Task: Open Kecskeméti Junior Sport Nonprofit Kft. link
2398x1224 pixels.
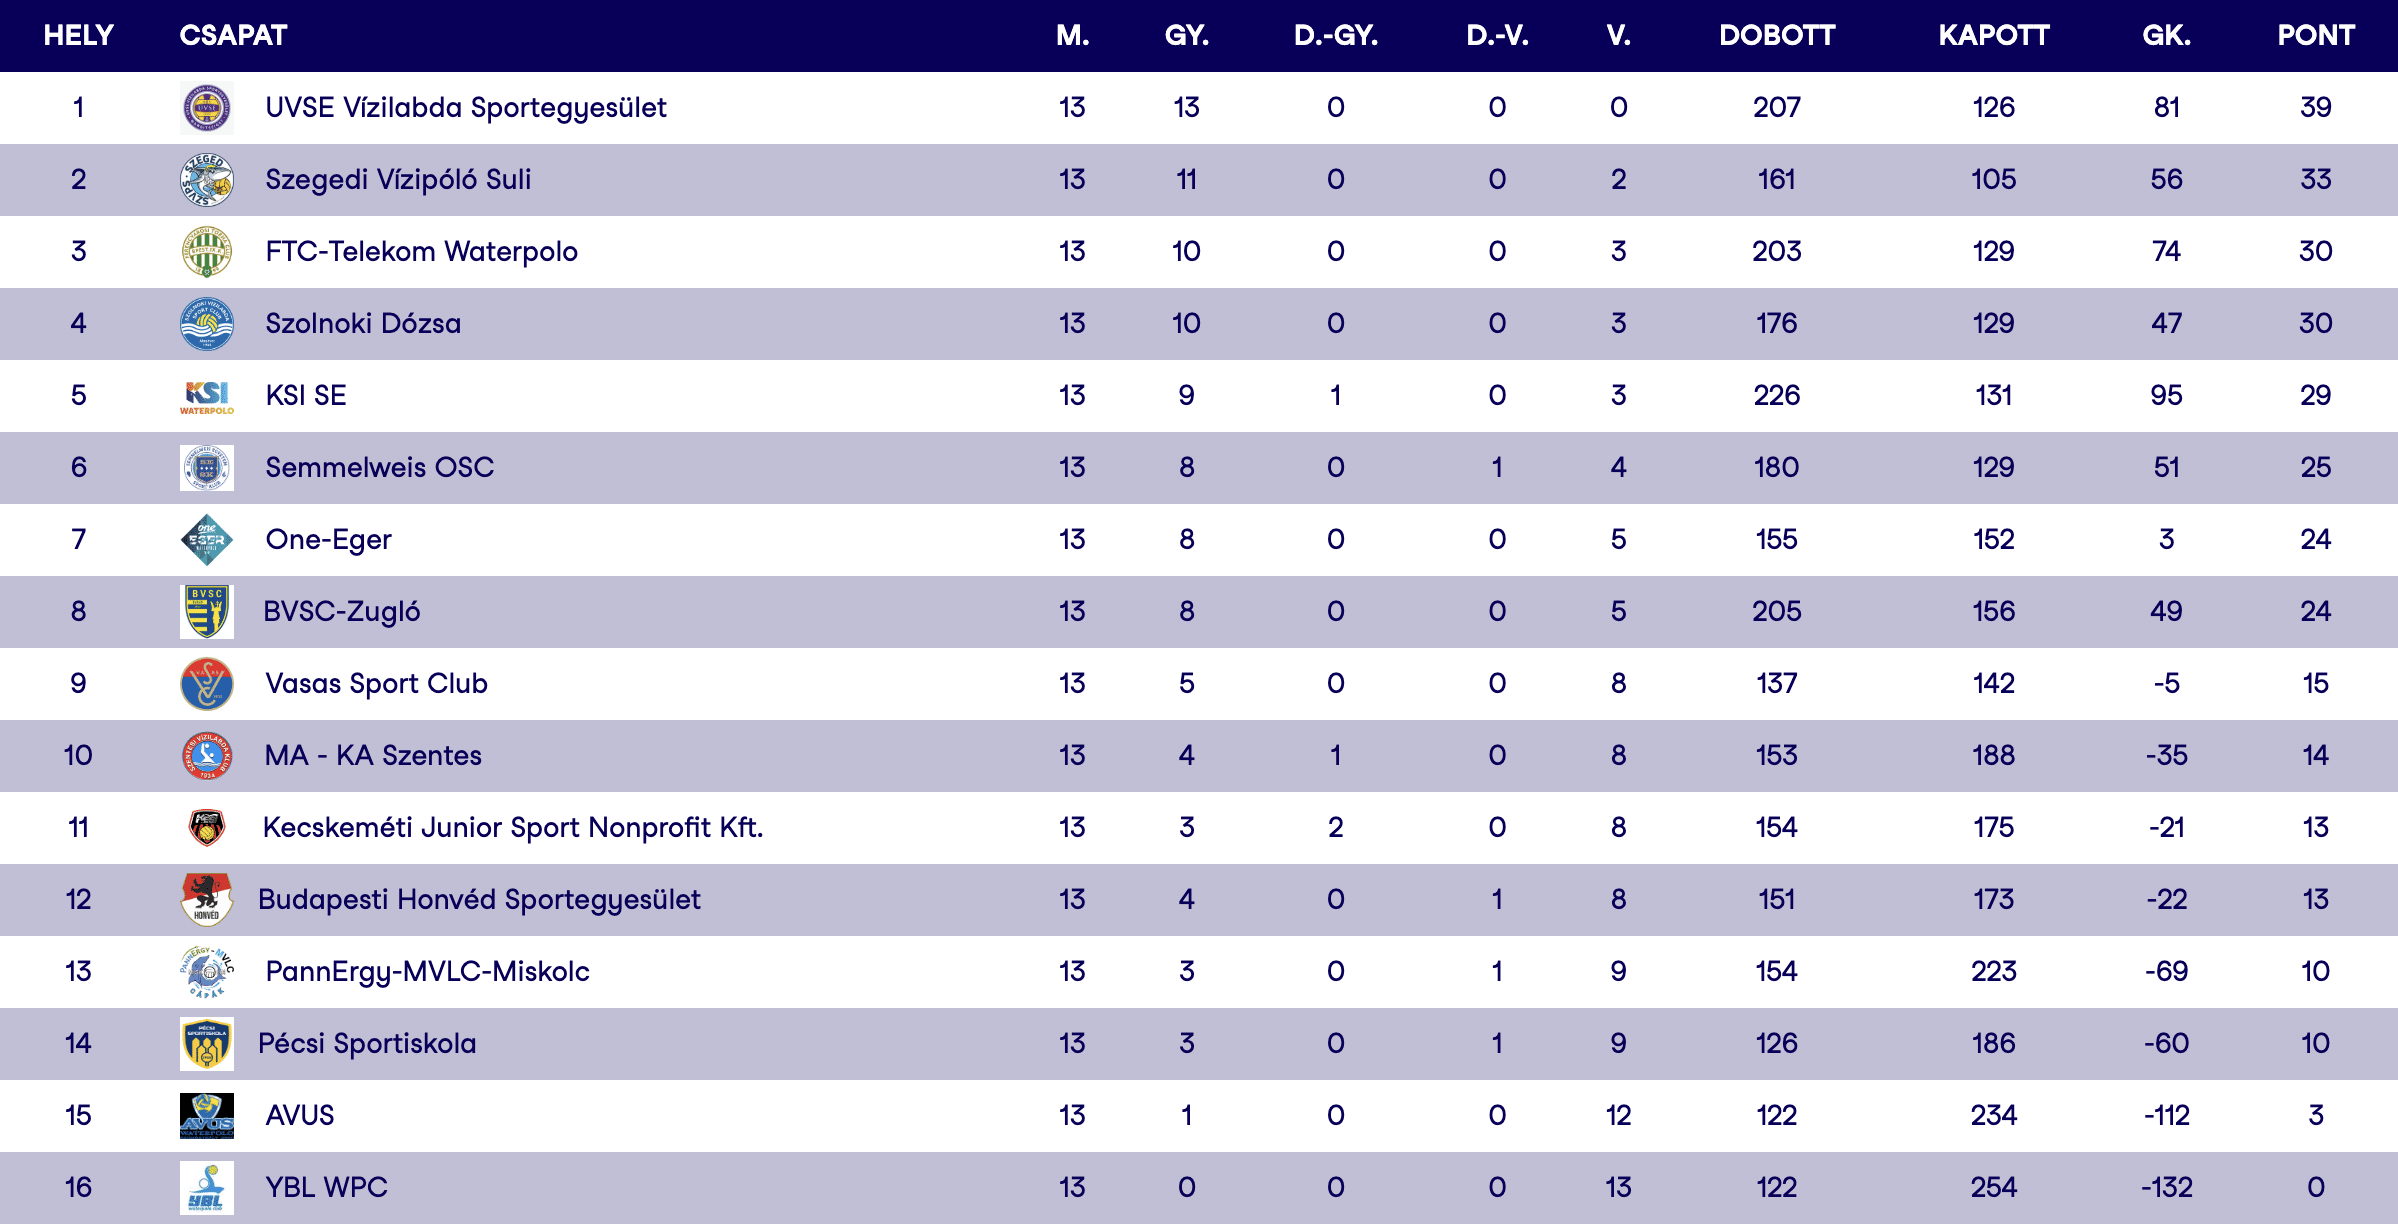Action: tap(512, 828)
